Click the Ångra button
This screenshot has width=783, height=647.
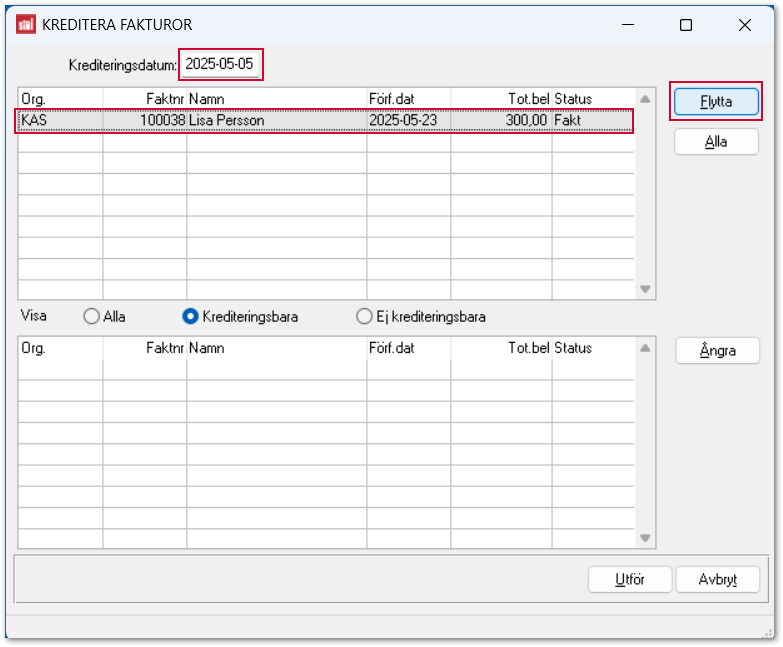[718, 350]
